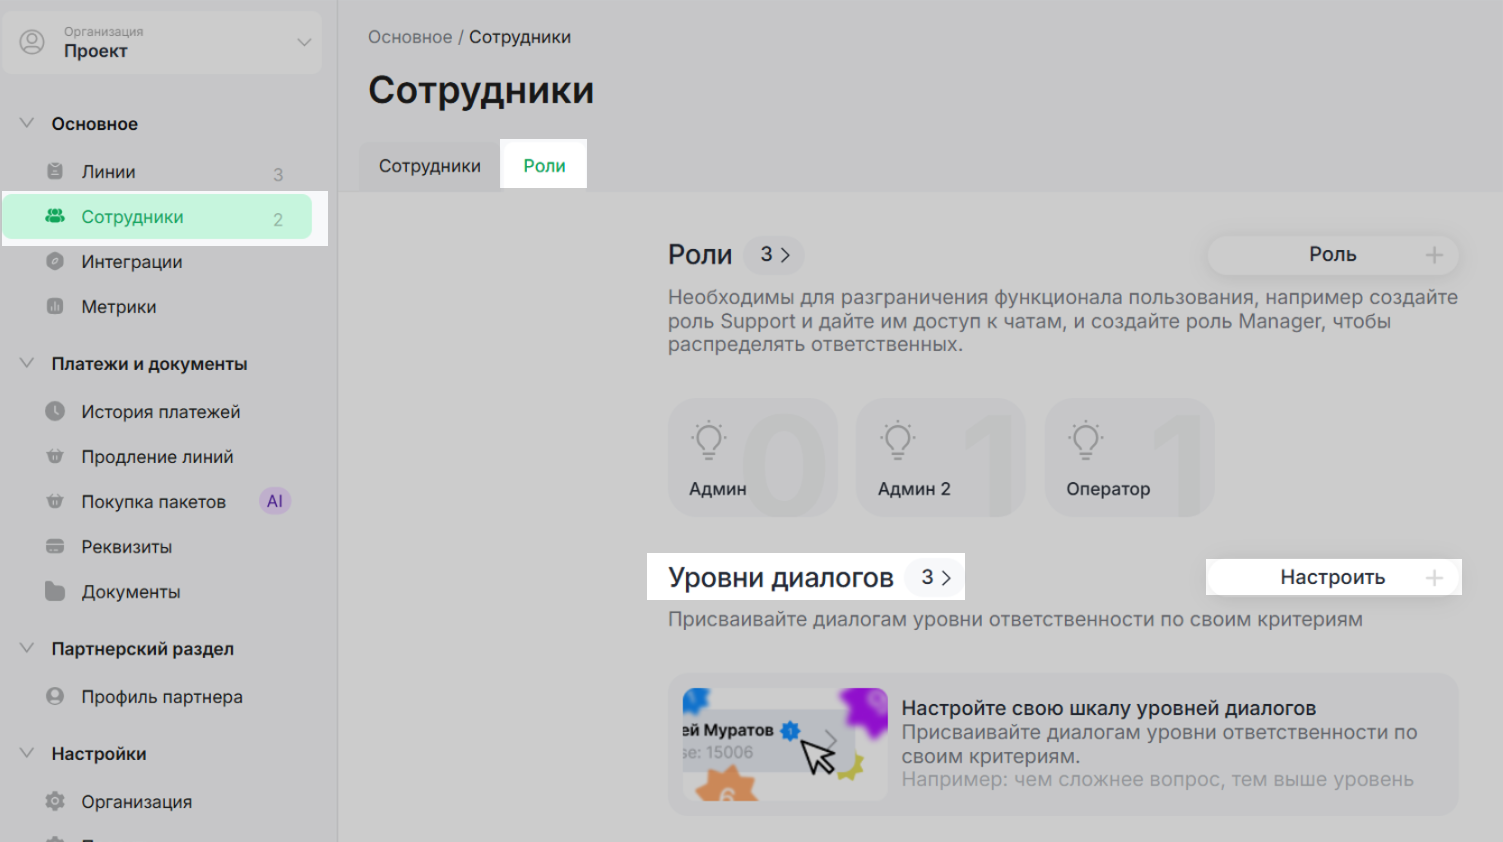Click the Документы folder icon
This screenshot has height=842, width=1503.
click(x=55, y=591)
